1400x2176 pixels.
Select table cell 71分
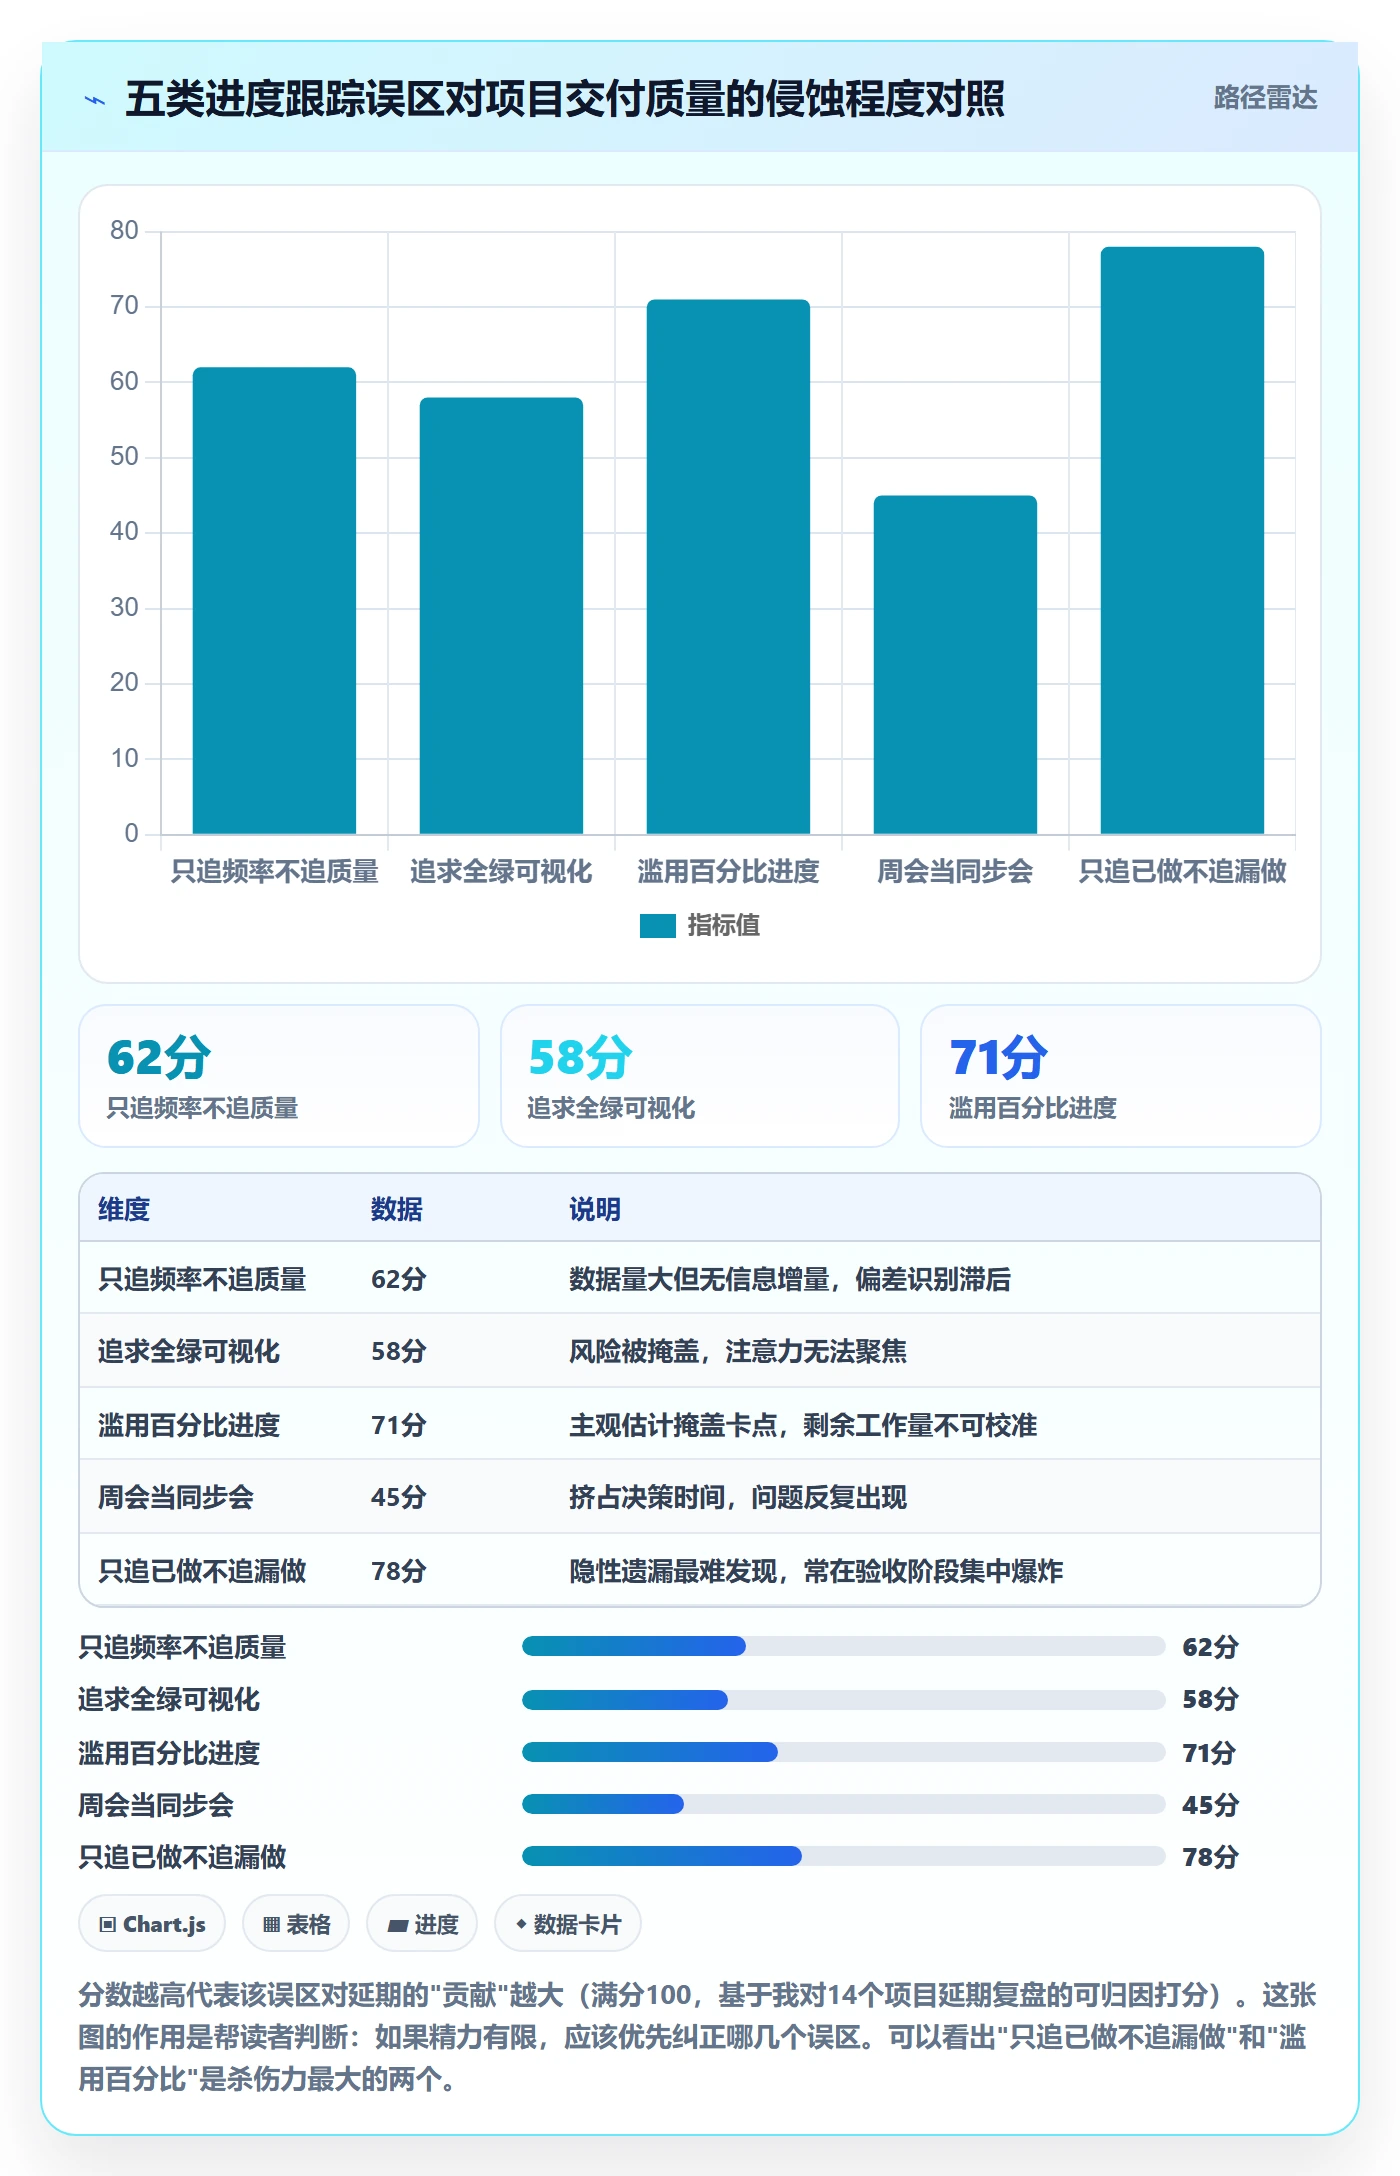pos(399,1425)
